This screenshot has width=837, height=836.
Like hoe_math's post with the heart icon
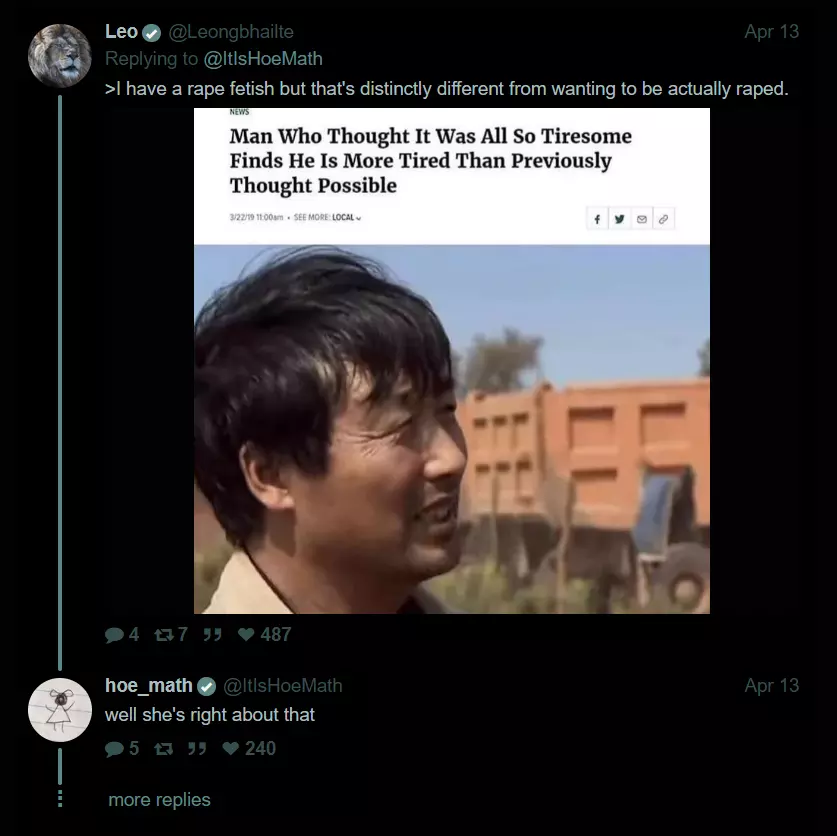point(231,748)
